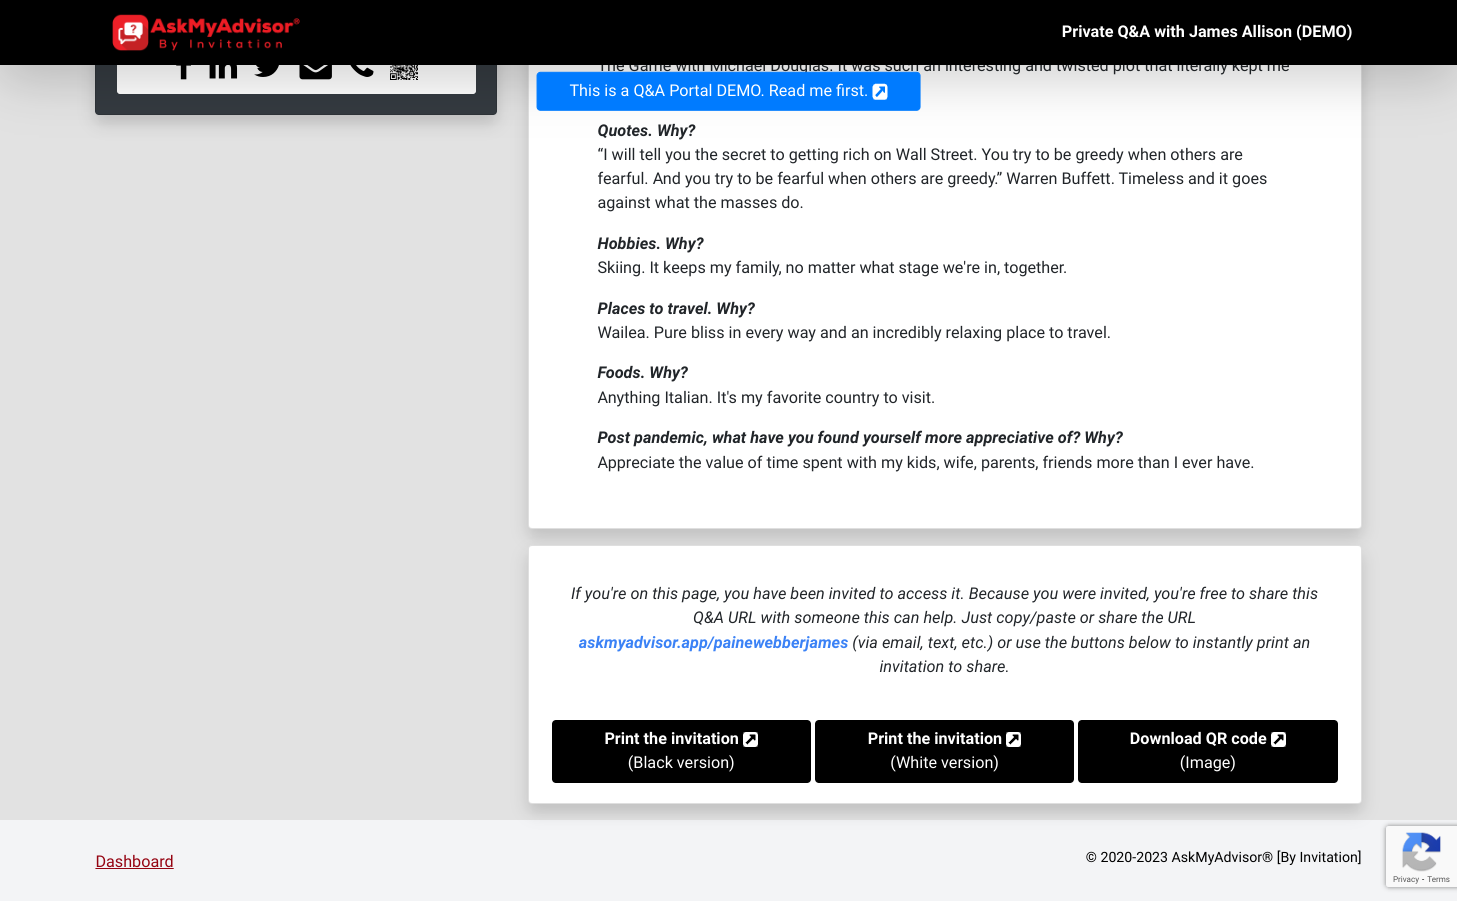Click the small QR code icon
Screen dimensions: 1457x901
pos(404,72)
